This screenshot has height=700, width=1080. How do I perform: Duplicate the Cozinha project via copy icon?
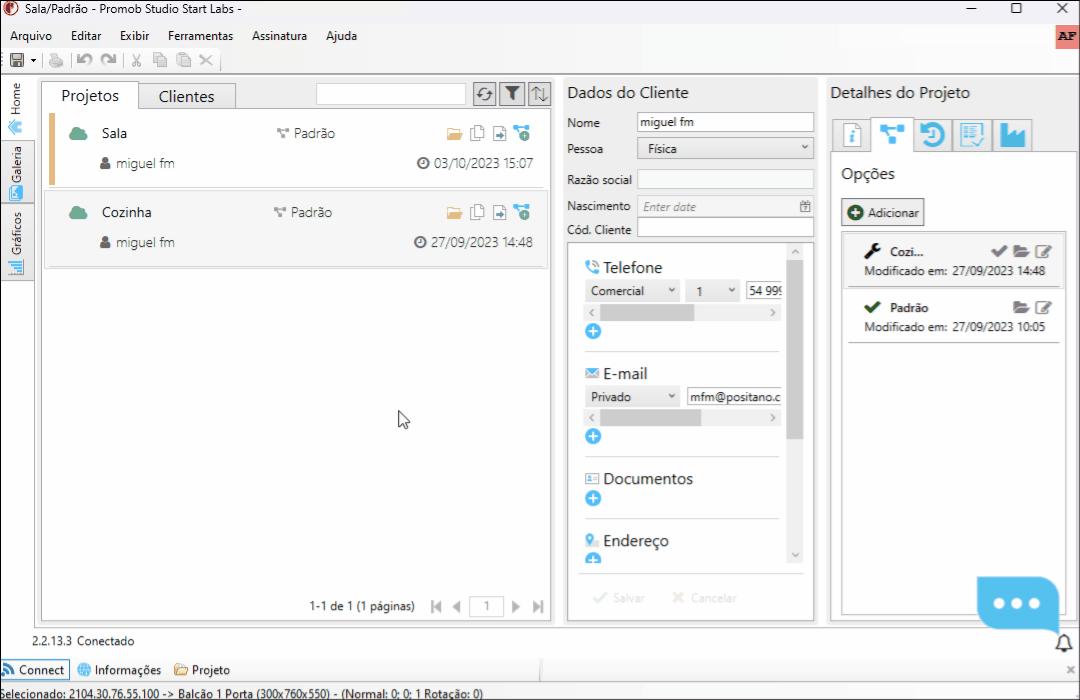tap(477, 213)
